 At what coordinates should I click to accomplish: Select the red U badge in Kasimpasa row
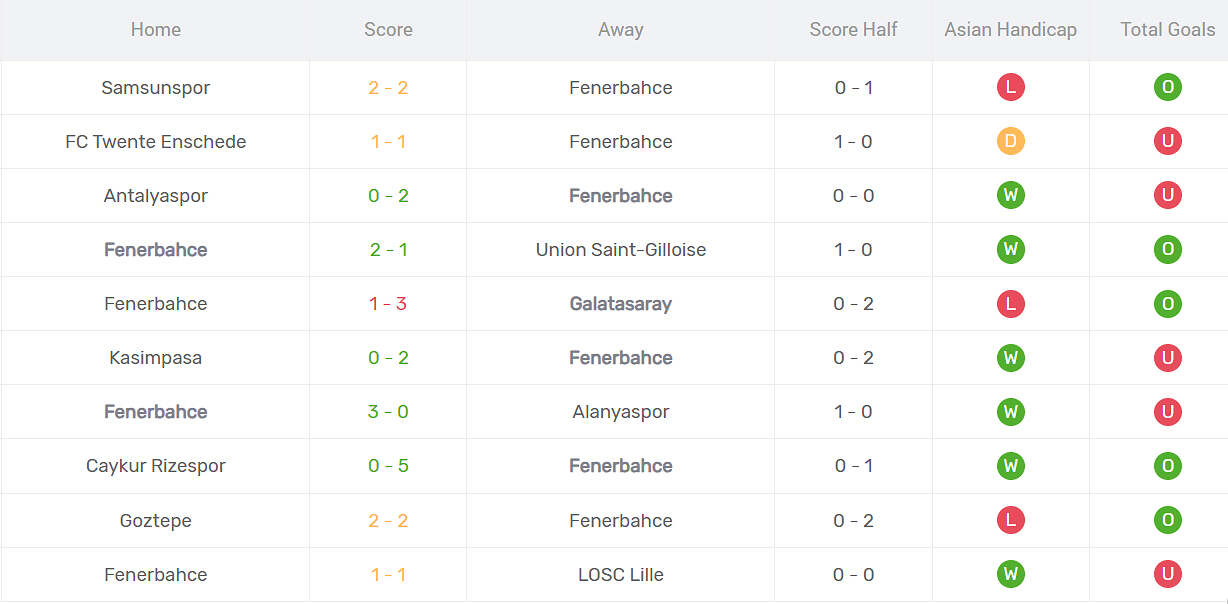click(1167, 358)
